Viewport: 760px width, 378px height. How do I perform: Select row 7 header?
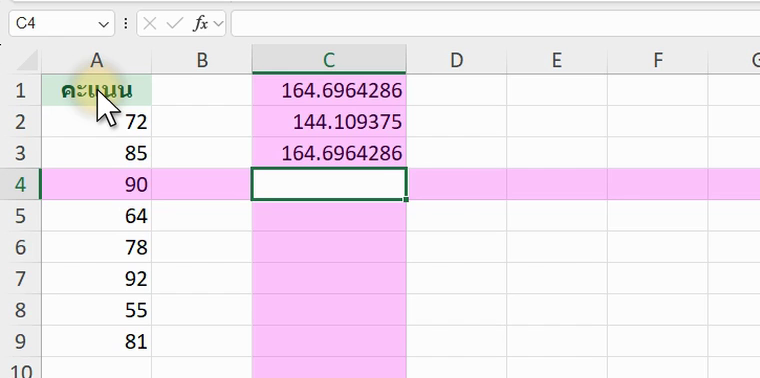pos(20,279)
